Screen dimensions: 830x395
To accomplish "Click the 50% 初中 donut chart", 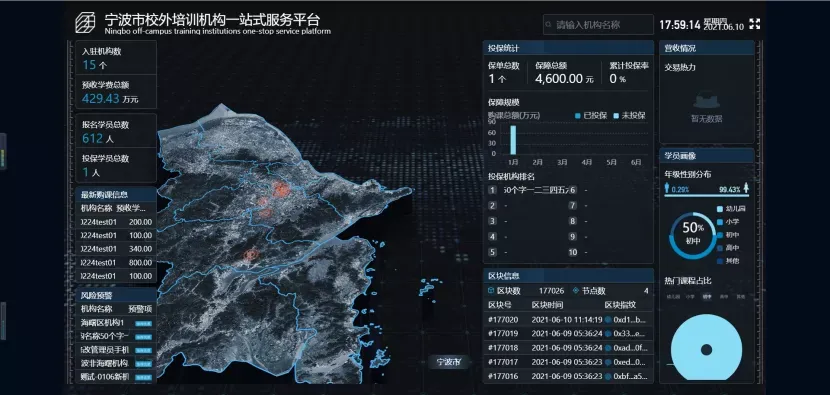I will (x=693, y=235).
